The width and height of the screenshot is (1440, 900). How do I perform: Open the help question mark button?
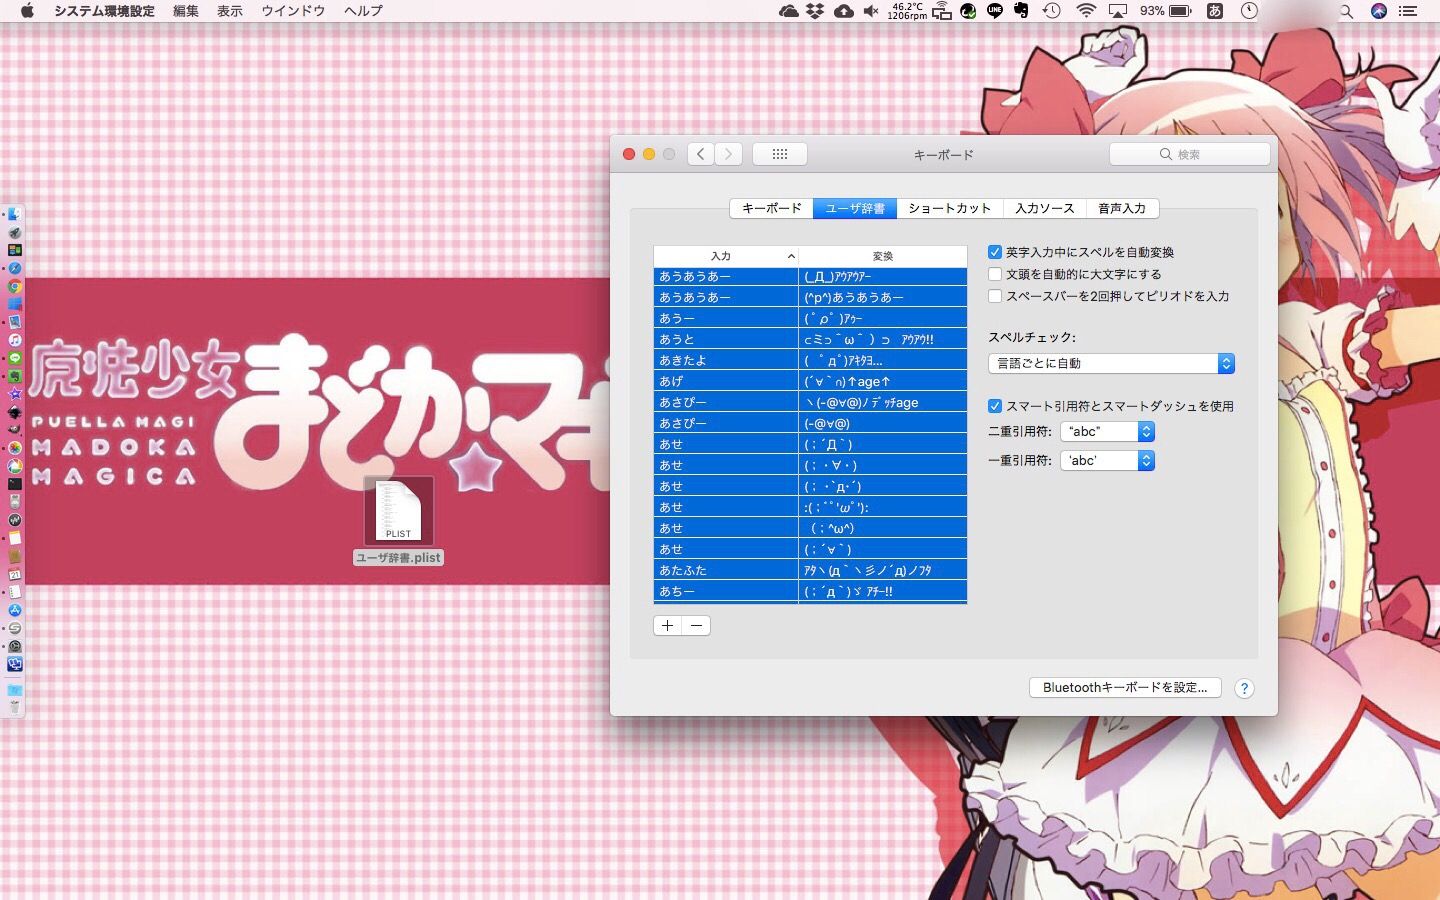[x=1244, y=688]
